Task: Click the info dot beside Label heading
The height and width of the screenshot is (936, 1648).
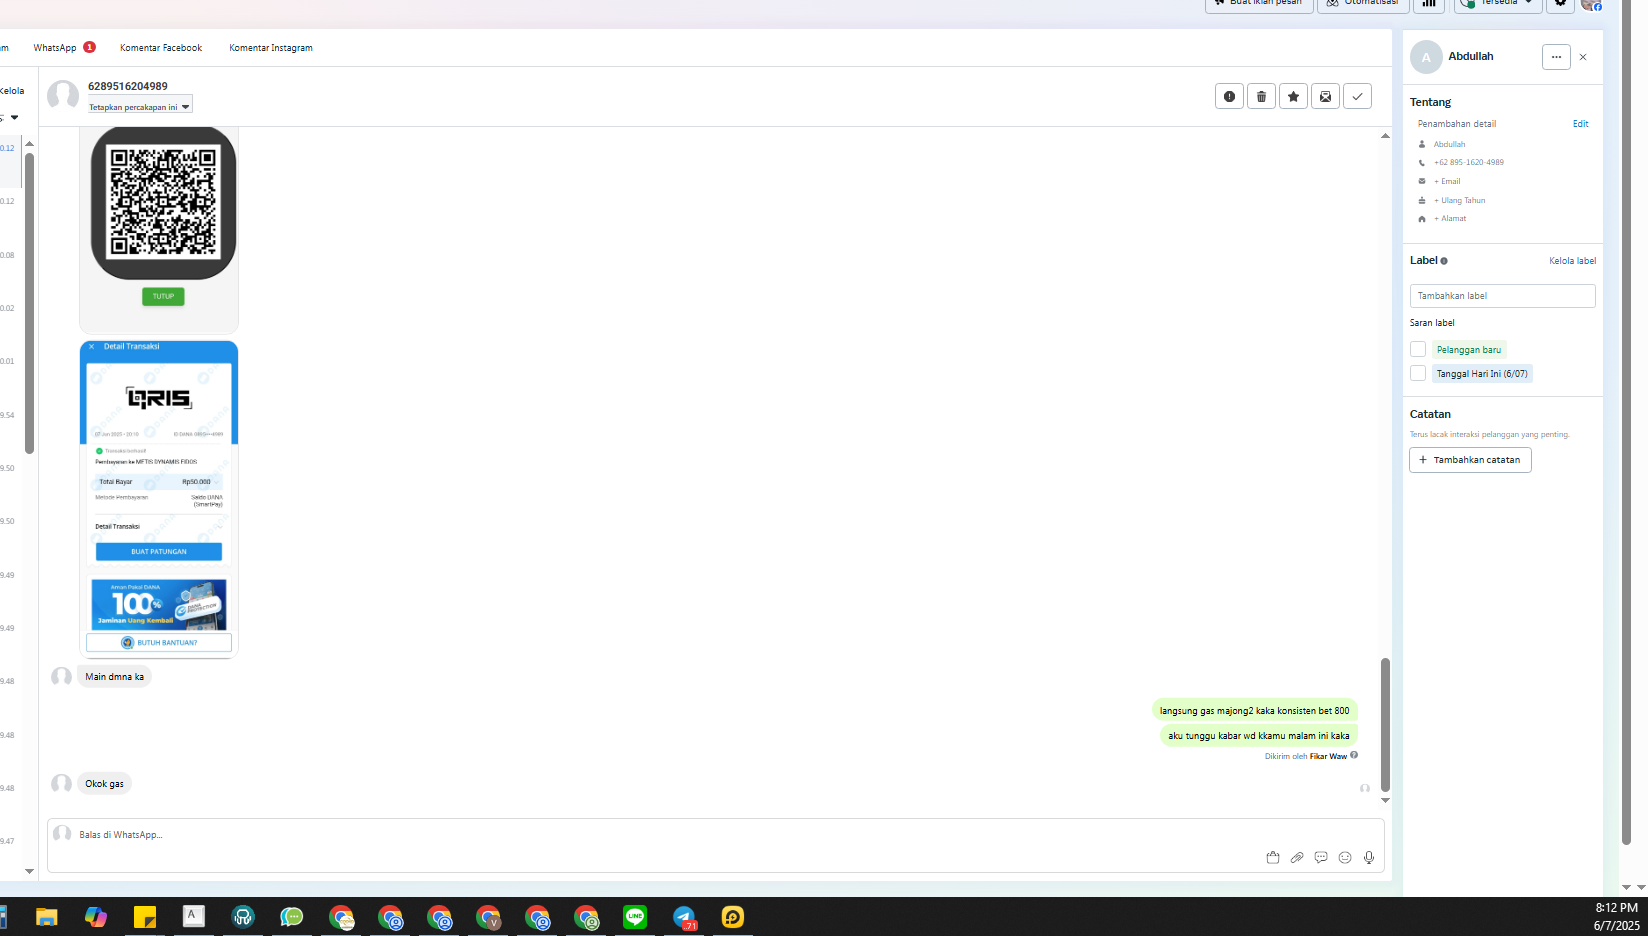Action: [x=1444, y=261]
